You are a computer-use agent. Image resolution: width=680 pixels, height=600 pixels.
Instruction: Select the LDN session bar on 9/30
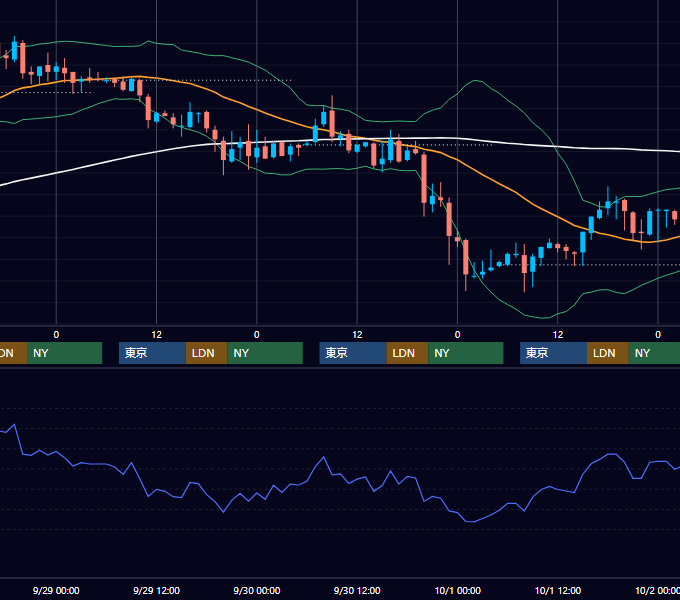407,353
